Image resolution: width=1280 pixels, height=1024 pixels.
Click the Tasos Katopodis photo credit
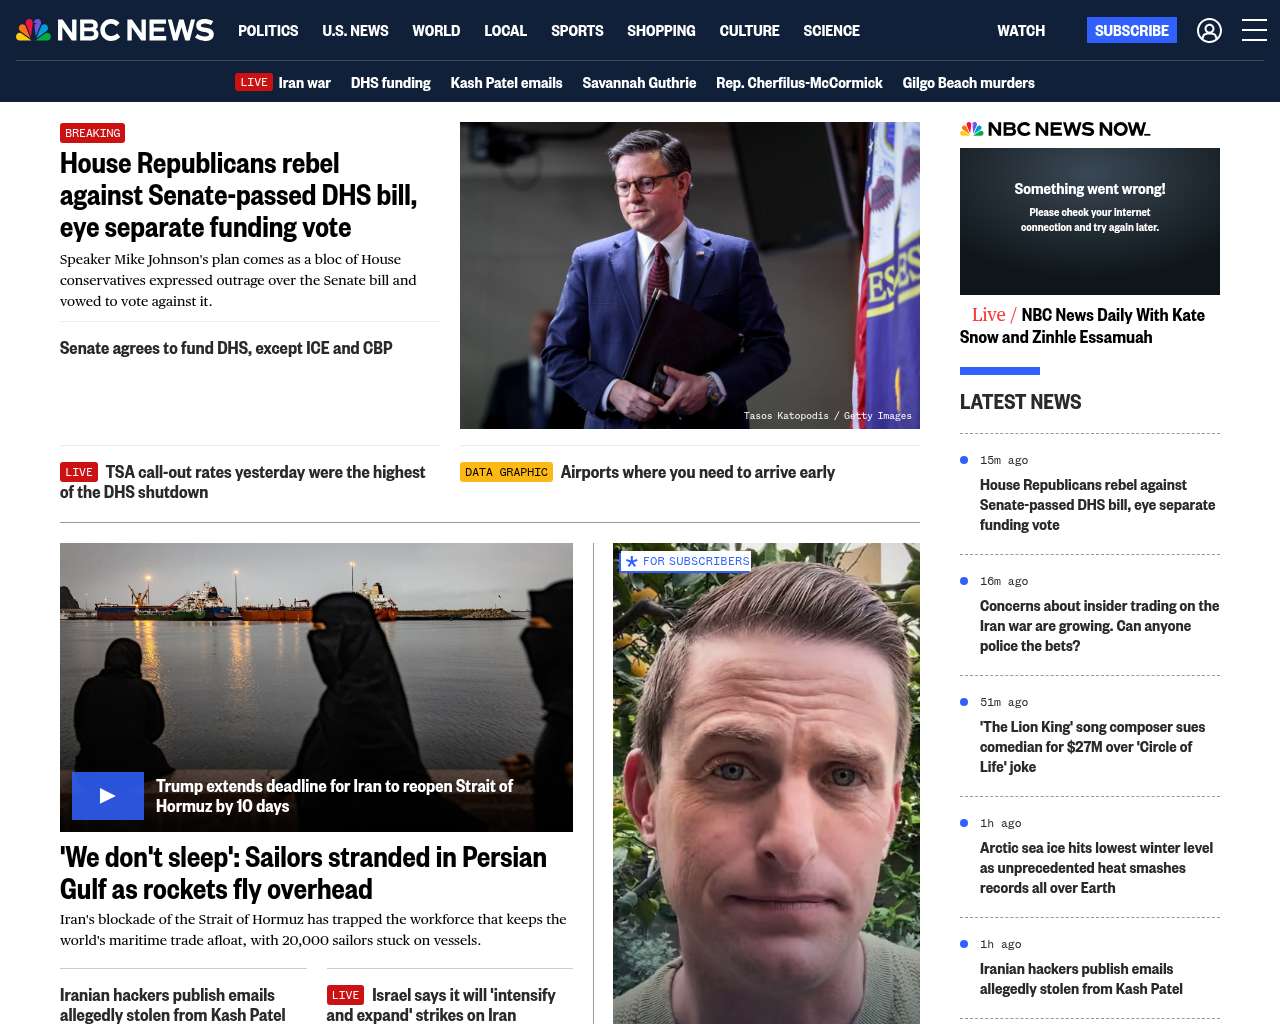[827, 416]
